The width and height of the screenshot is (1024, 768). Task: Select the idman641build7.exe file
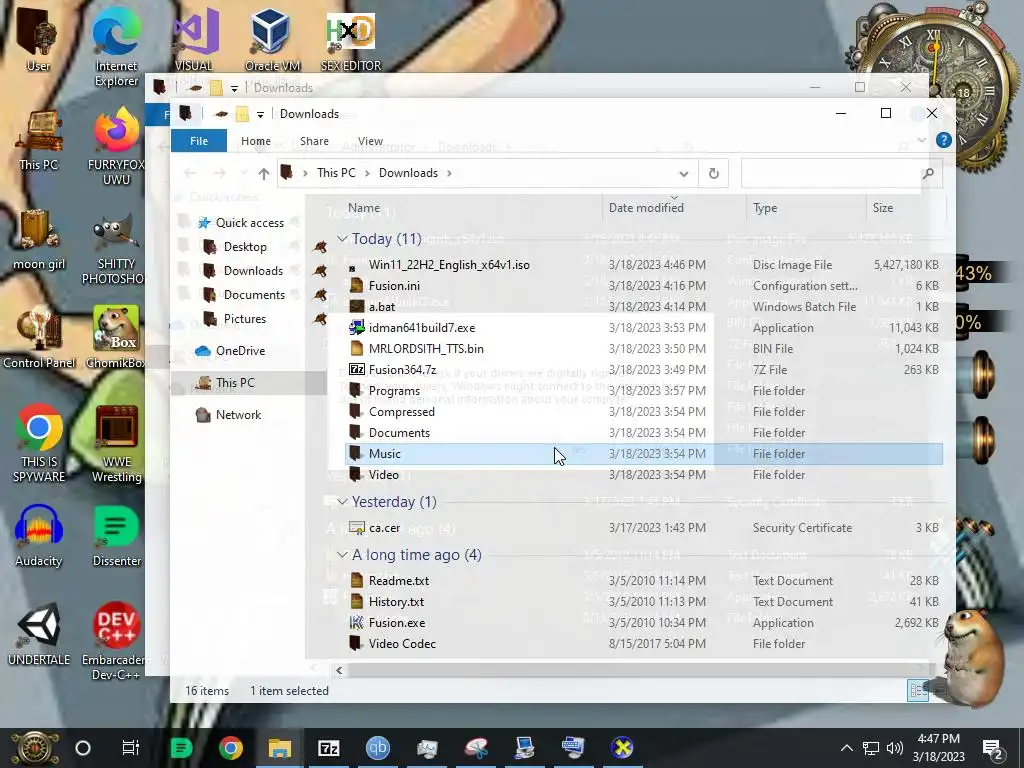[x=643, y=328]
